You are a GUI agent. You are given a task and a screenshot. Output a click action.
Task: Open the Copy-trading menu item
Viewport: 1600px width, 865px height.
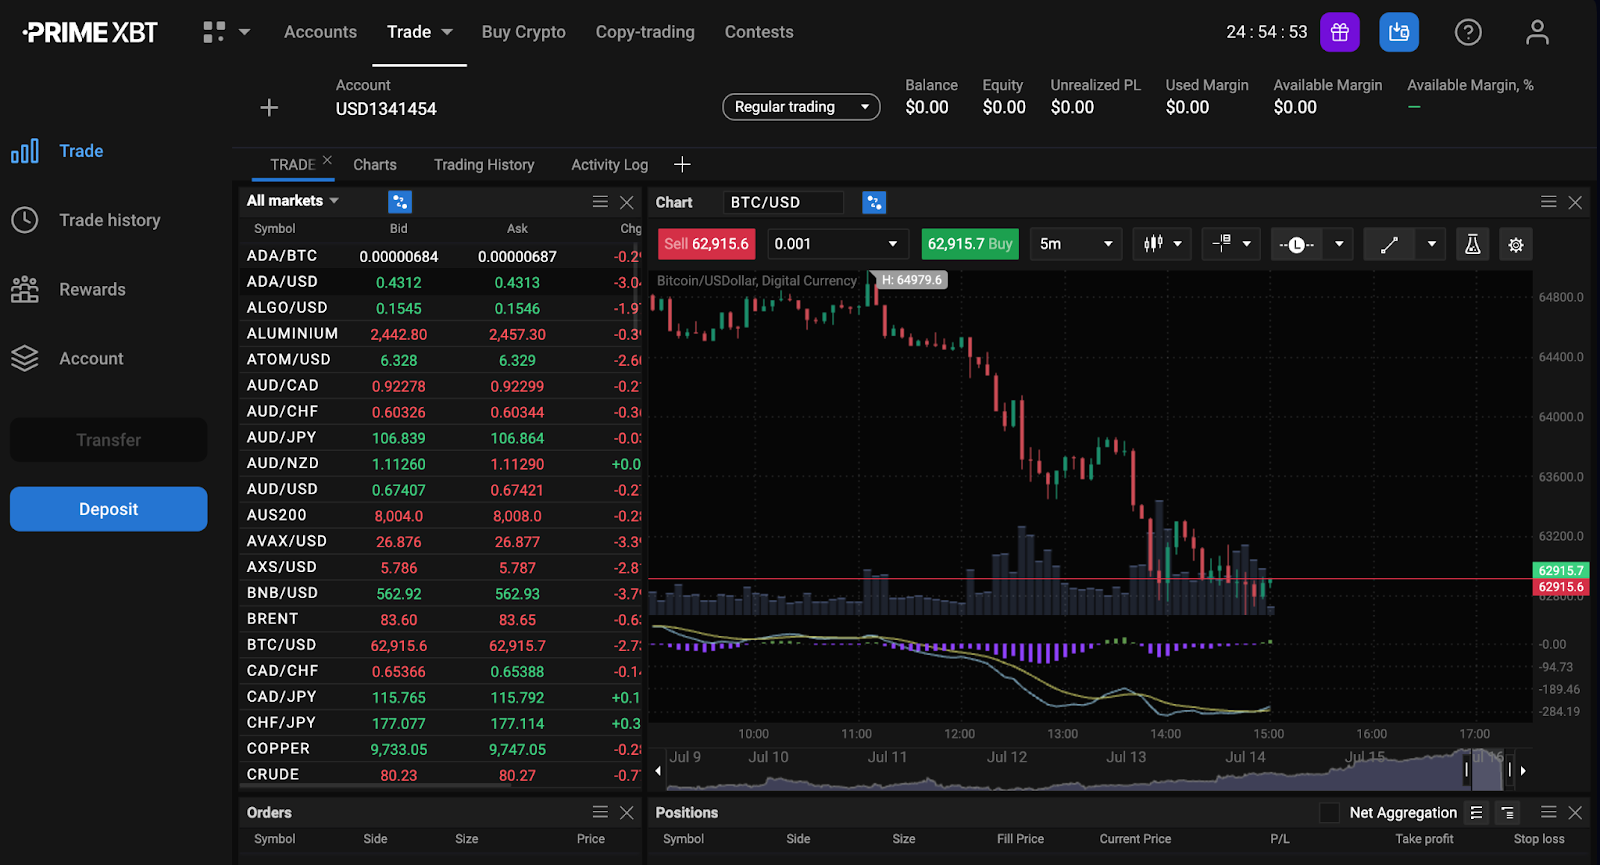[x=645, y=32]
